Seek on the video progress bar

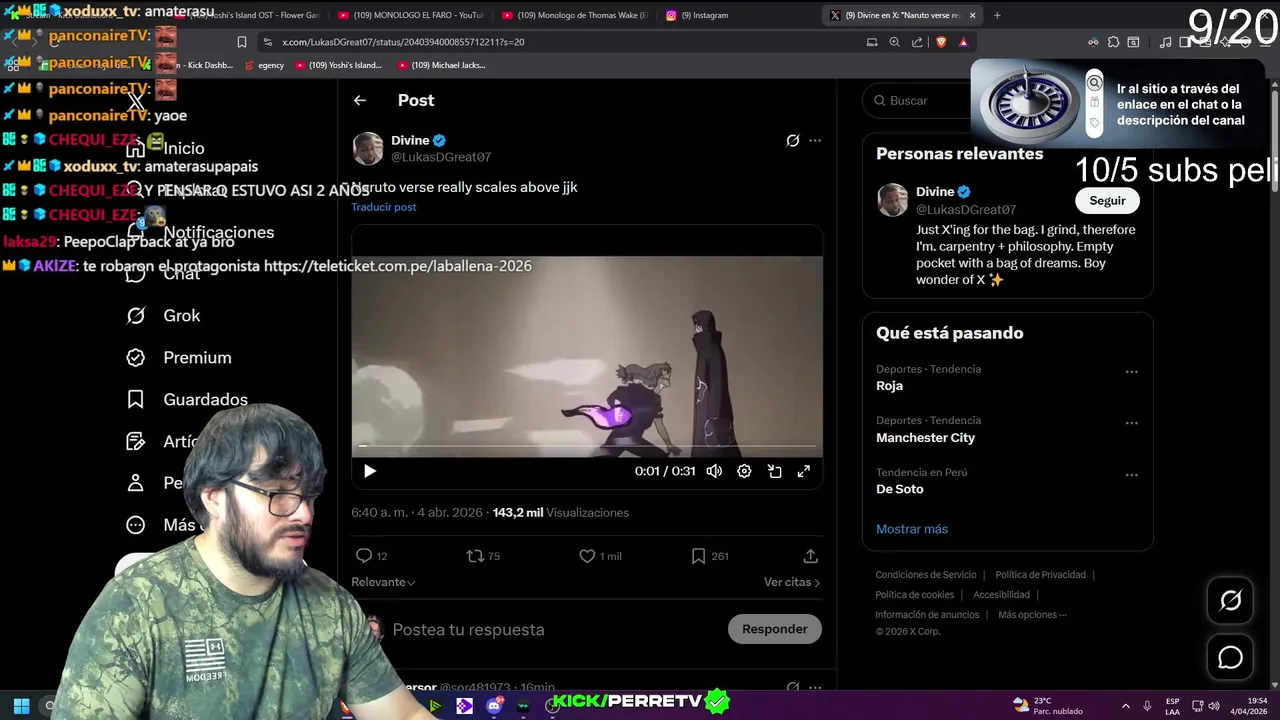point(587,447)
